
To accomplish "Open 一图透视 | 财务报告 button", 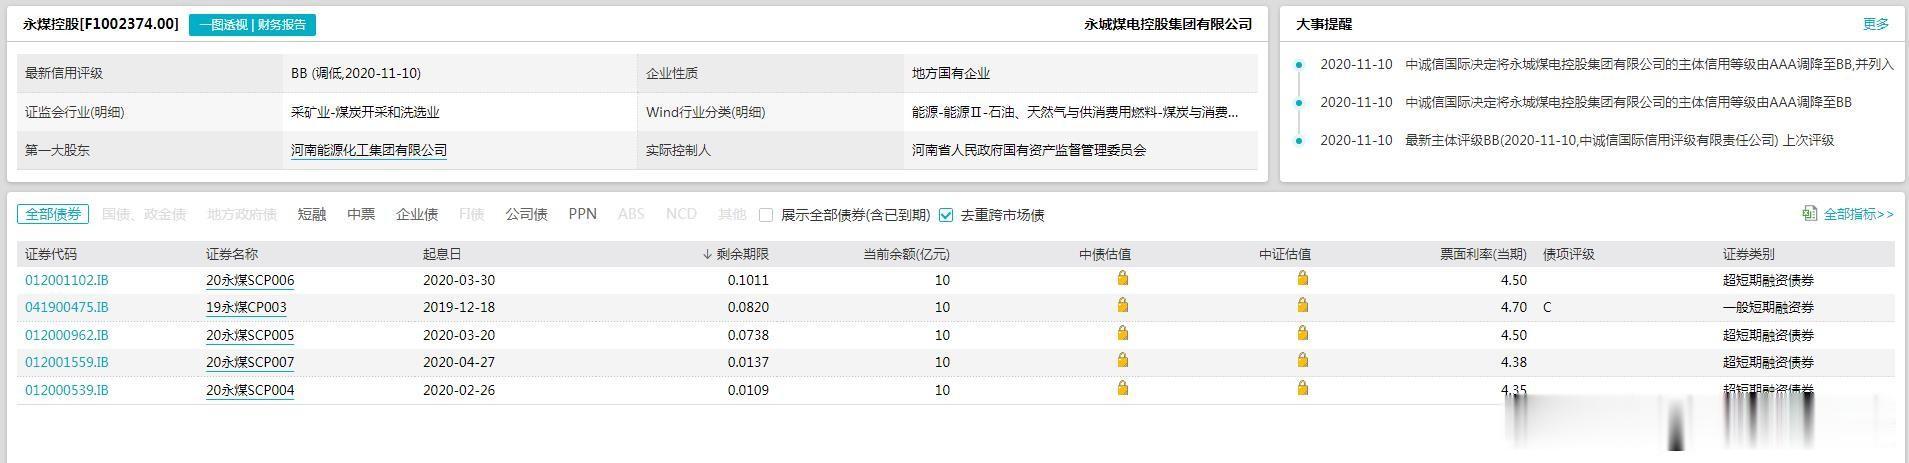I will click(x=252, y=25).
